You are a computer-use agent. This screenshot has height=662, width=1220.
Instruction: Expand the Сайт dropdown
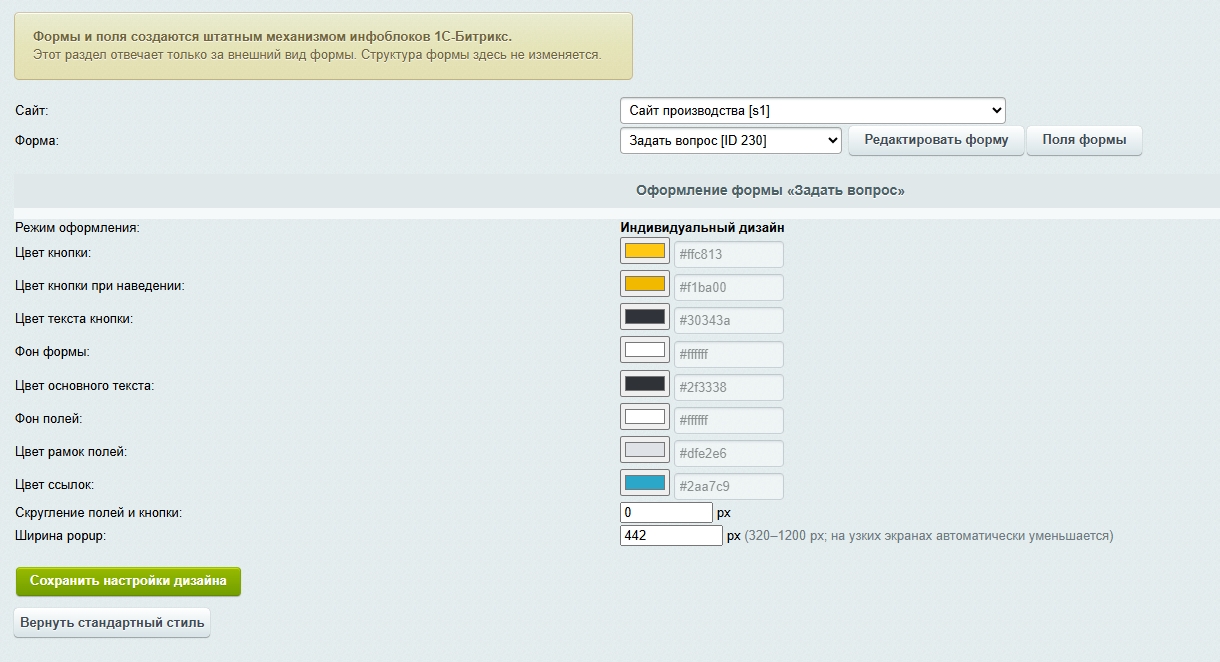(813, 110)
